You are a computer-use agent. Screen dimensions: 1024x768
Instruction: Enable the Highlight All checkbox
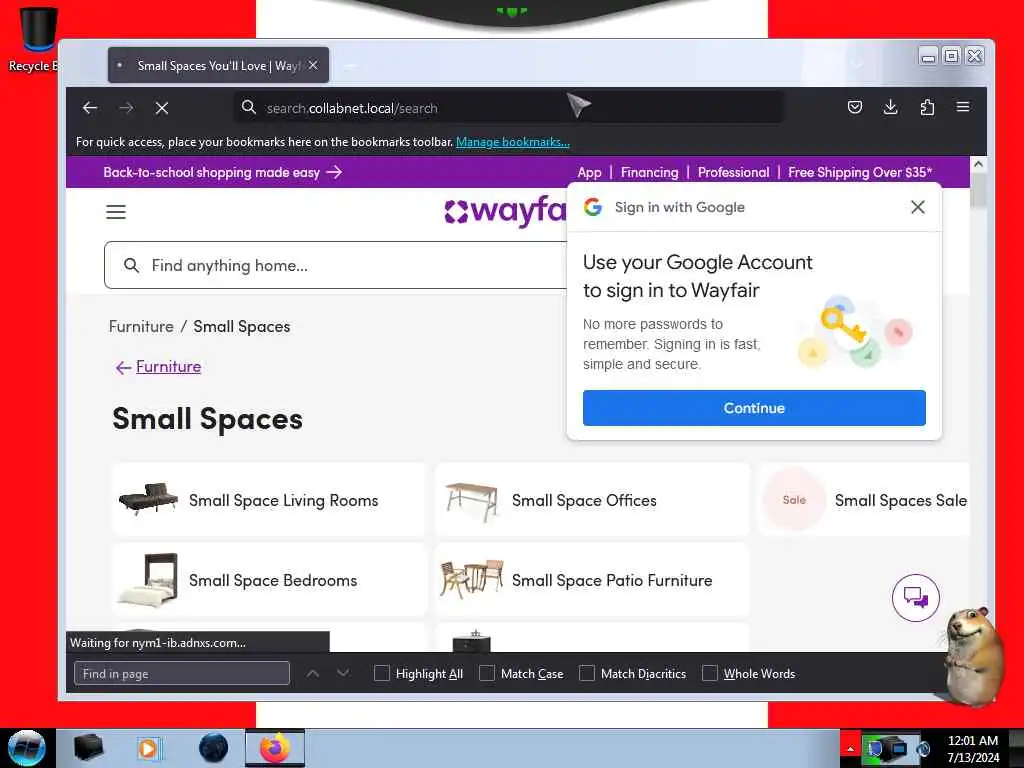click(381, 673)
